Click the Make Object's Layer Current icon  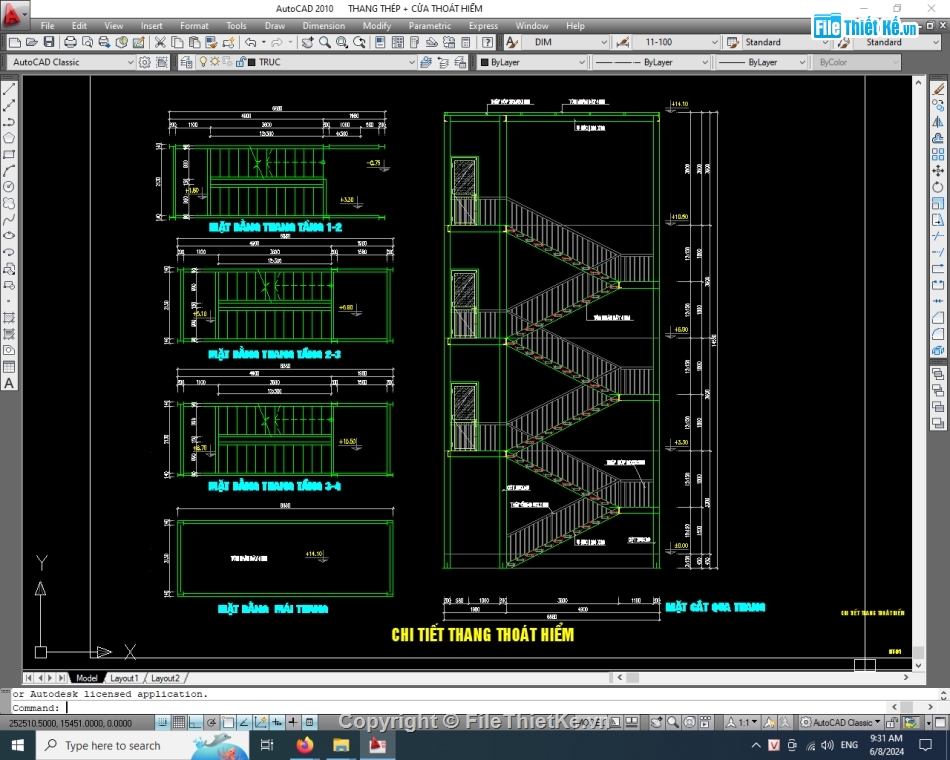tap(426, 62)
